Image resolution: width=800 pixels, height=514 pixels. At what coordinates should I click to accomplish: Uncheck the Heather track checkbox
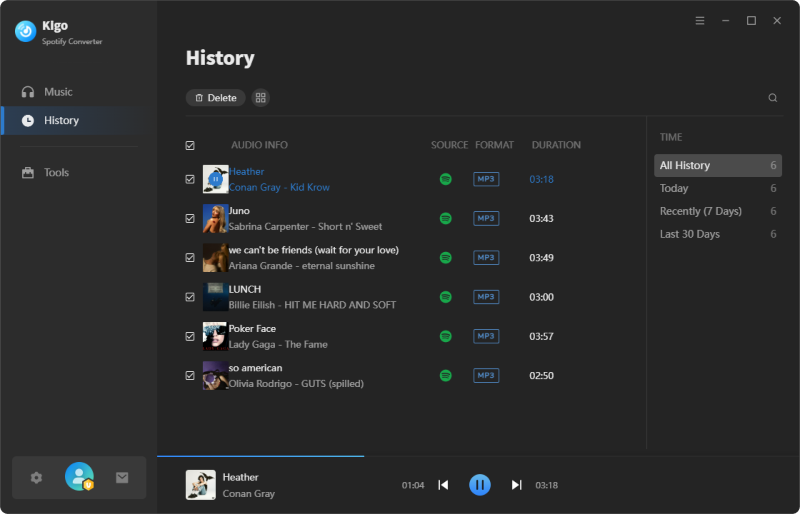(x=190, y=179)
